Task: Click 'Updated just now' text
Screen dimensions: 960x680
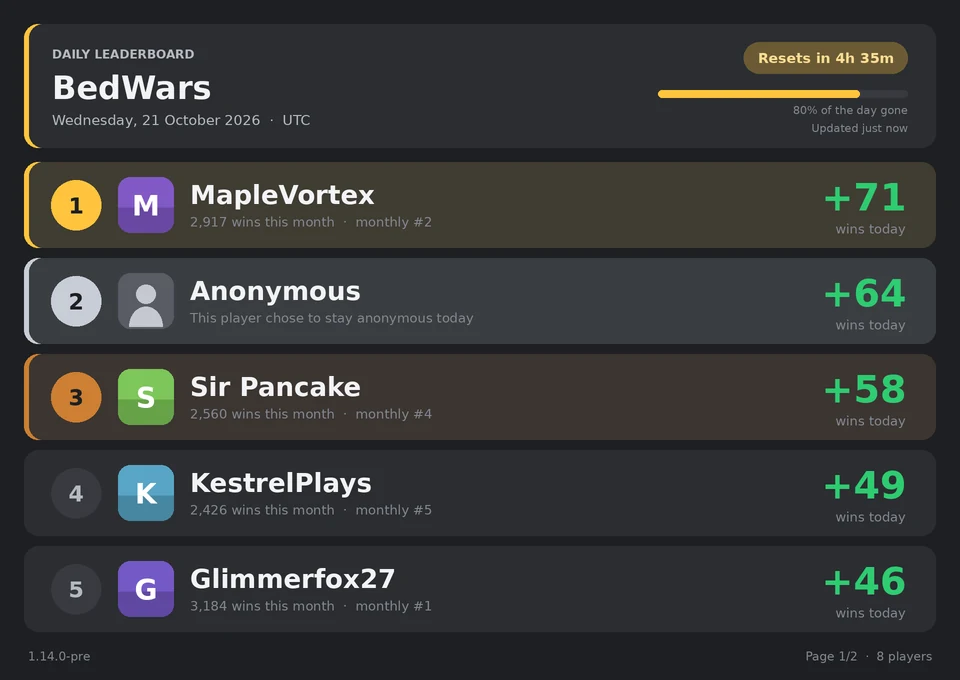Action: tap(859, 128)
